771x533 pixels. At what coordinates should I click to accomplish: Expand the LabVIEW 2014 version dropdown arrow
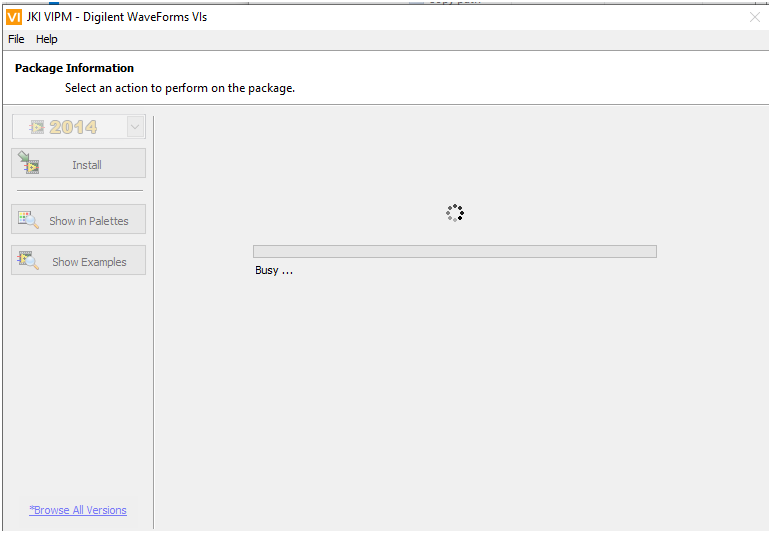135,127
